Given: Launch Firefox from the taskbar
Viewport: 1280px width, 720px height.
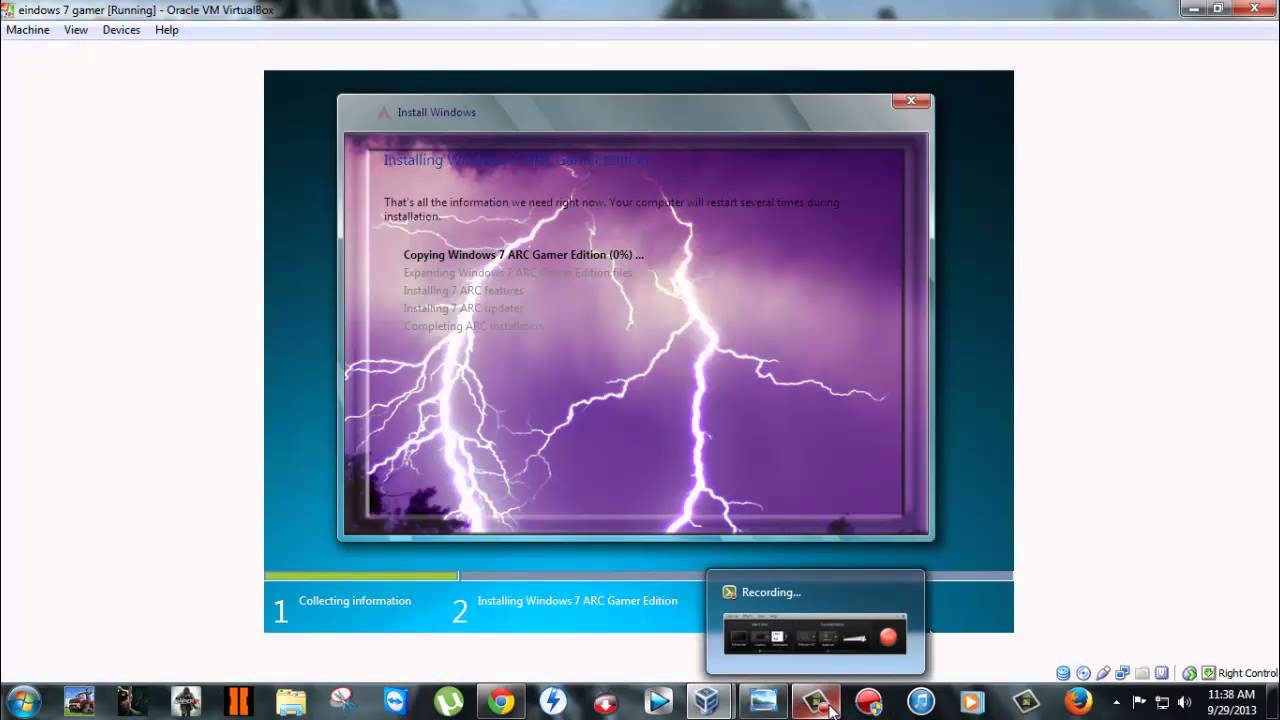Looking at the screenshot, I should tap(1078, 702).
